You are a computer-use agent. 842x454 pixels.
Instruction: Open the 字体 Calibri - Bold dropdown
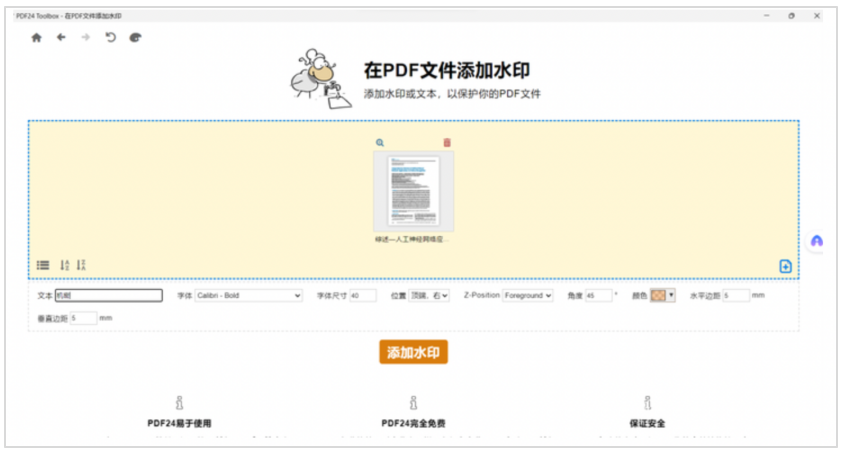pos(248,296)
